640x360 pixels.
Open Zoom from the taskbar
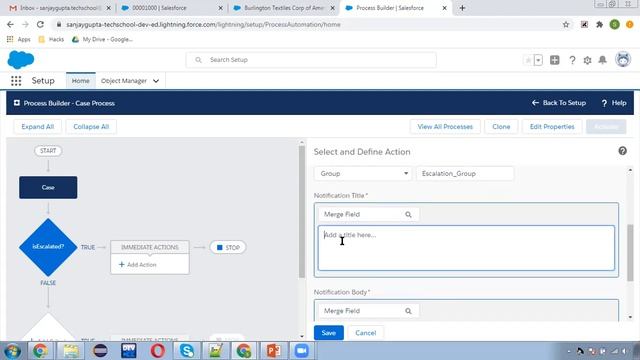(x=302, y=351)
